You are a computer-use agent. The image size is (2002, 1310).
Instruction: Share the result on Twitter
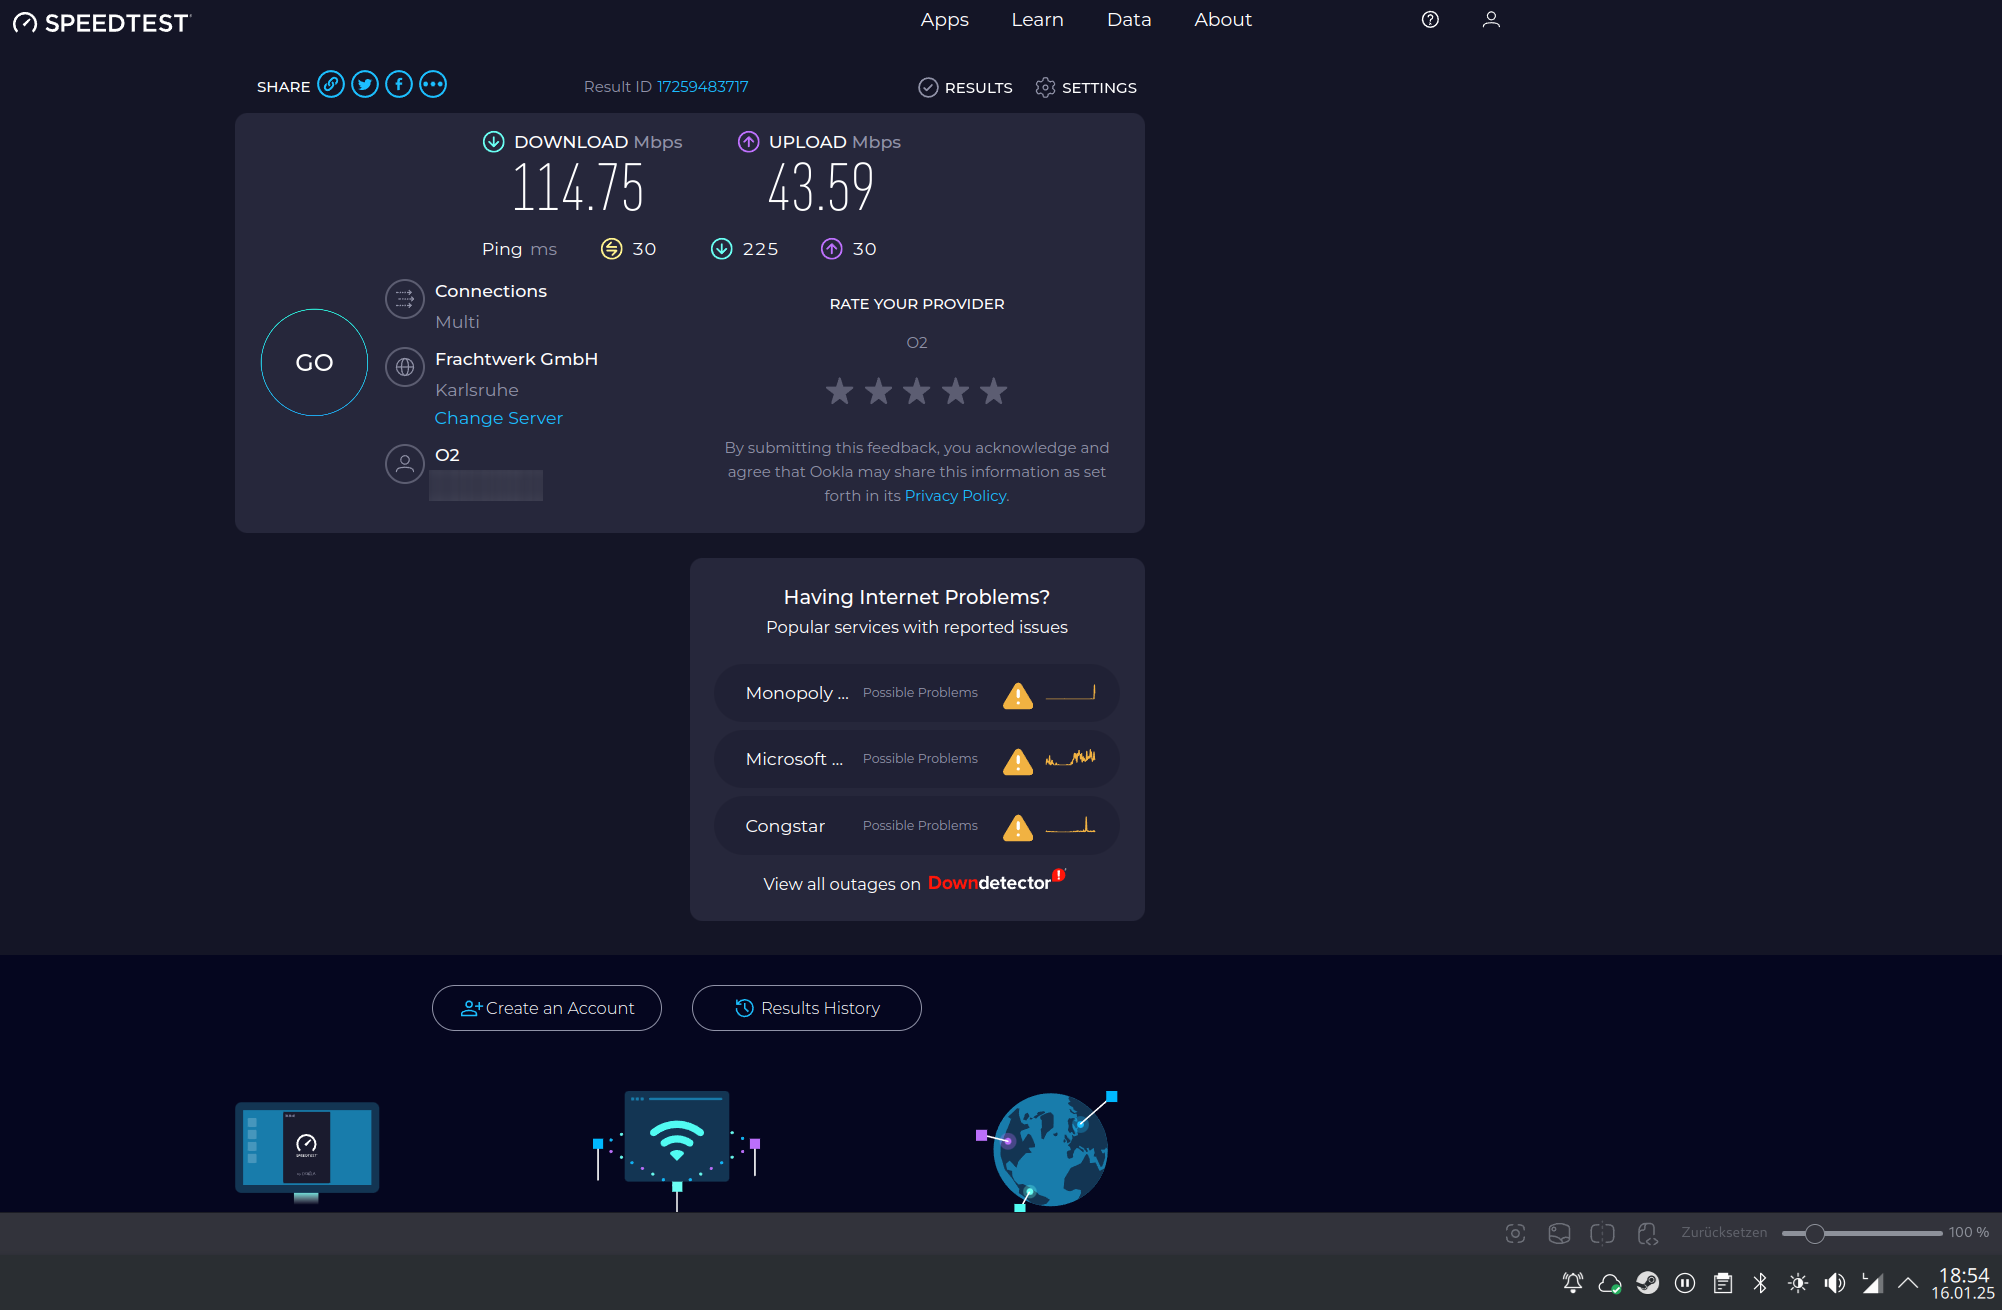[x=365, y=85]
